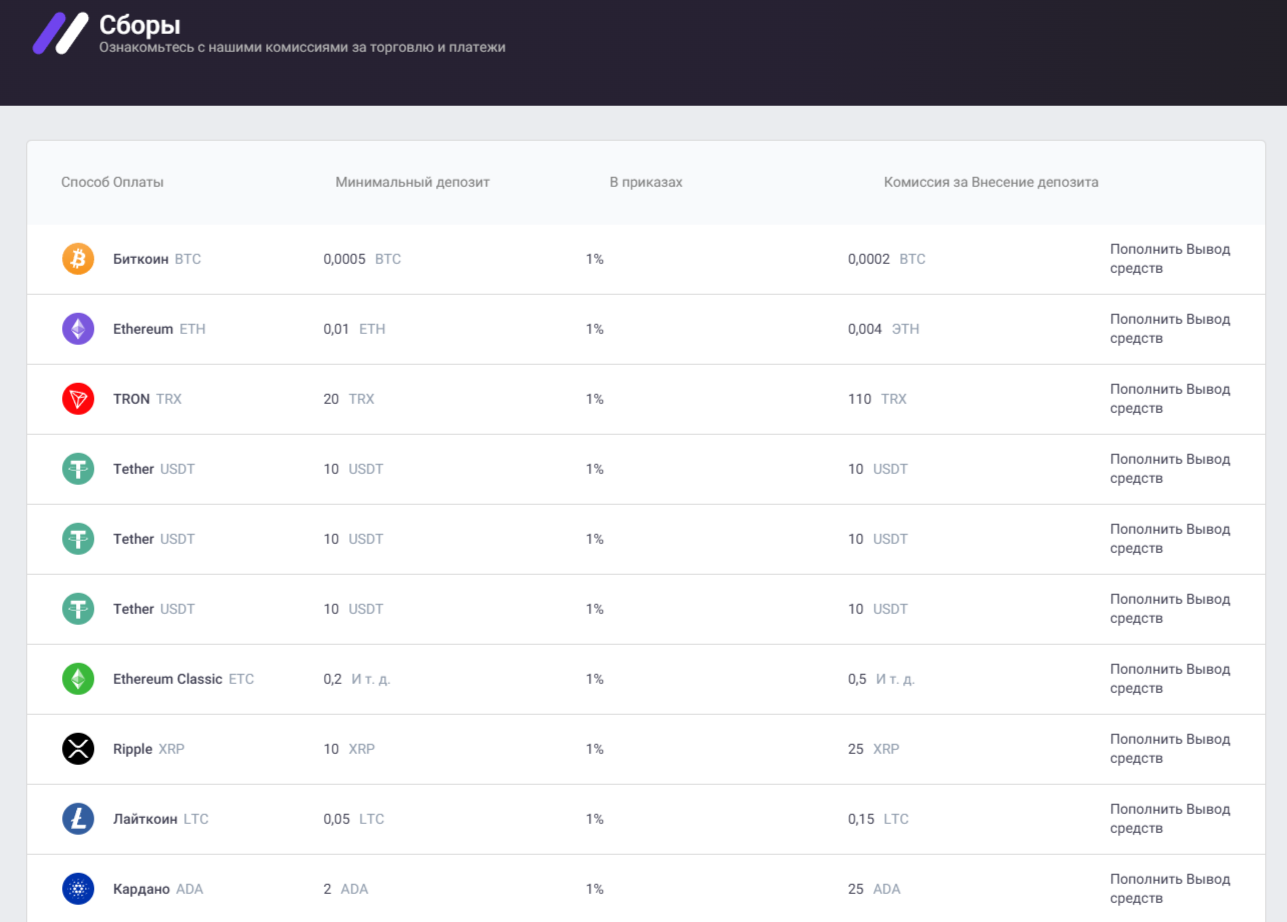Click Вывод in the Ripple row
Viewport: 1287px width, 922px height.
pos(1208,739)
